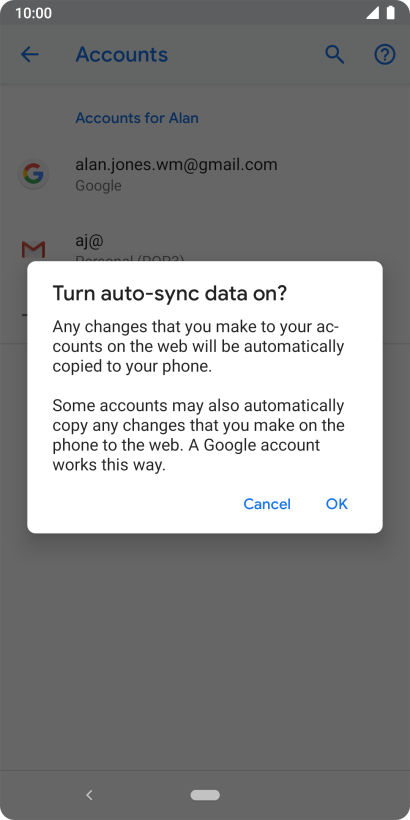The height and width of the screenshot is (820, 410).
Task: Tap the battery icon in status bar
Action: click(390, 13)
